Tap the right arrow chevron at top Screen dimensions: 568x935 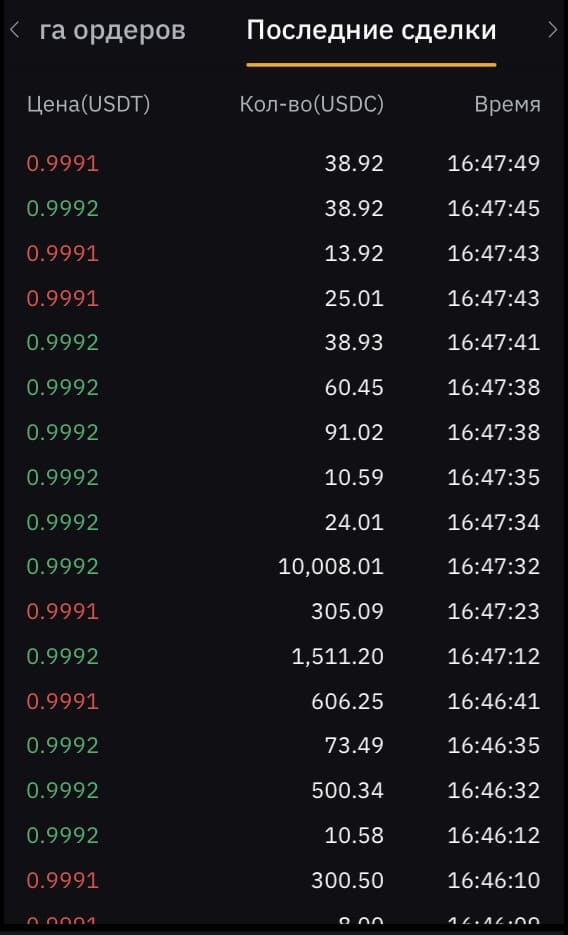point(553,30)
